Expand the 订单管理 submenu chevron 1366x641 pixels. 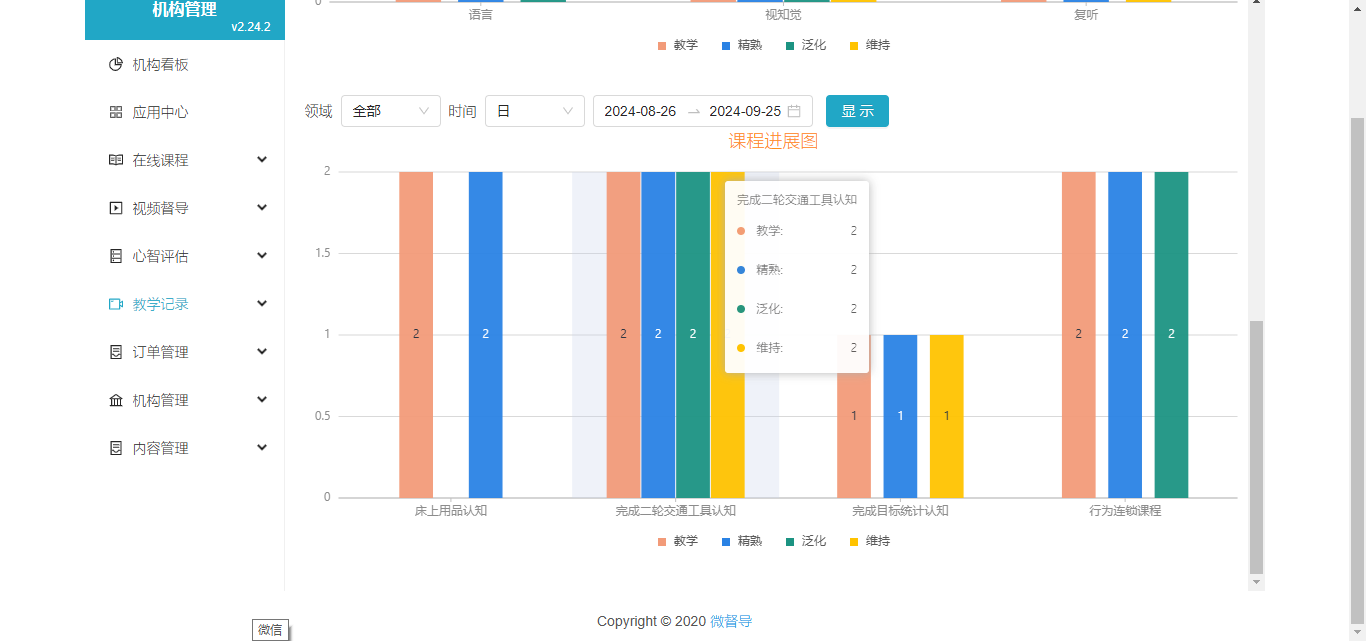262,352
